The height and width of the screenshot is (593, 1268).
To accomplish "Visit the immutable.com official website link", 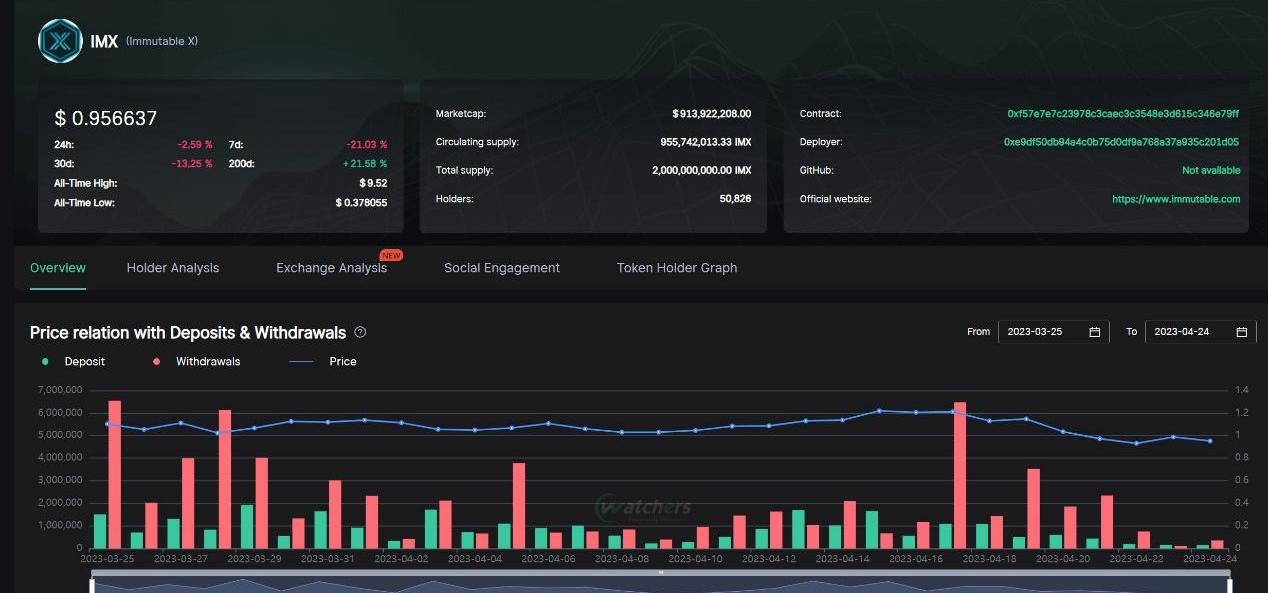I will point(1176,199).
